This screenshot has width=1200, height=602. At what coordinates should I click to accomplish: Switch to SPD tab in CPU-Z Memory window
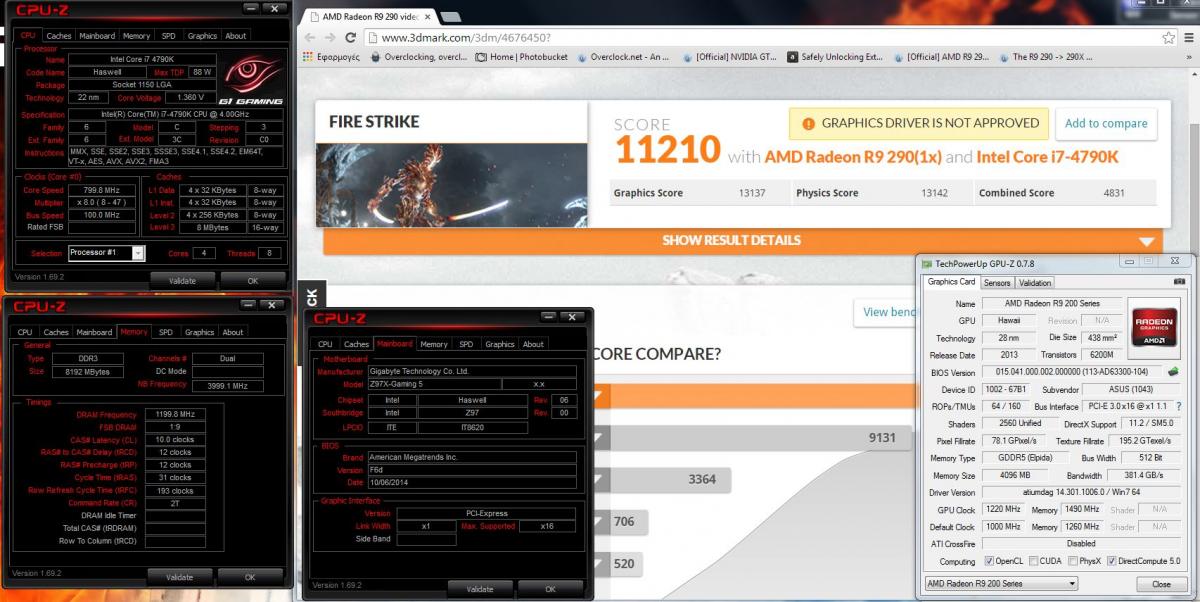166,332
